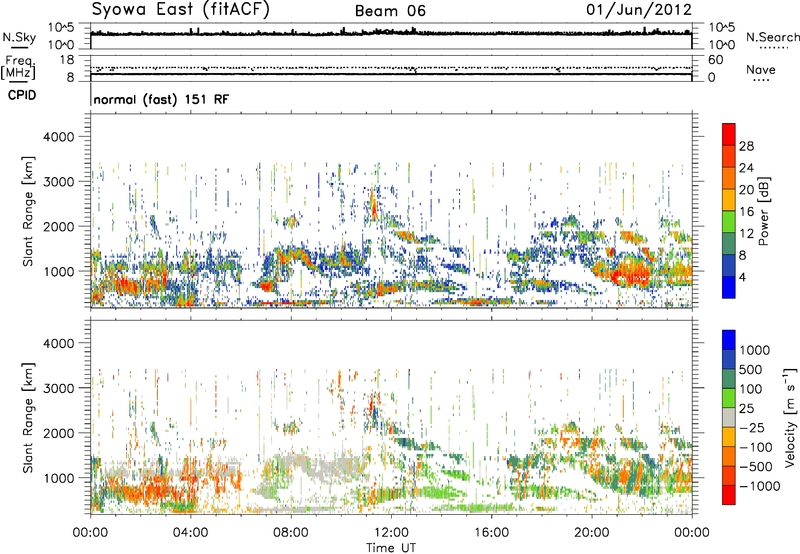Click the "4000" tick of the power panel
The height and width of the screenshot is (554, 800).
click(x=58, y=137)
